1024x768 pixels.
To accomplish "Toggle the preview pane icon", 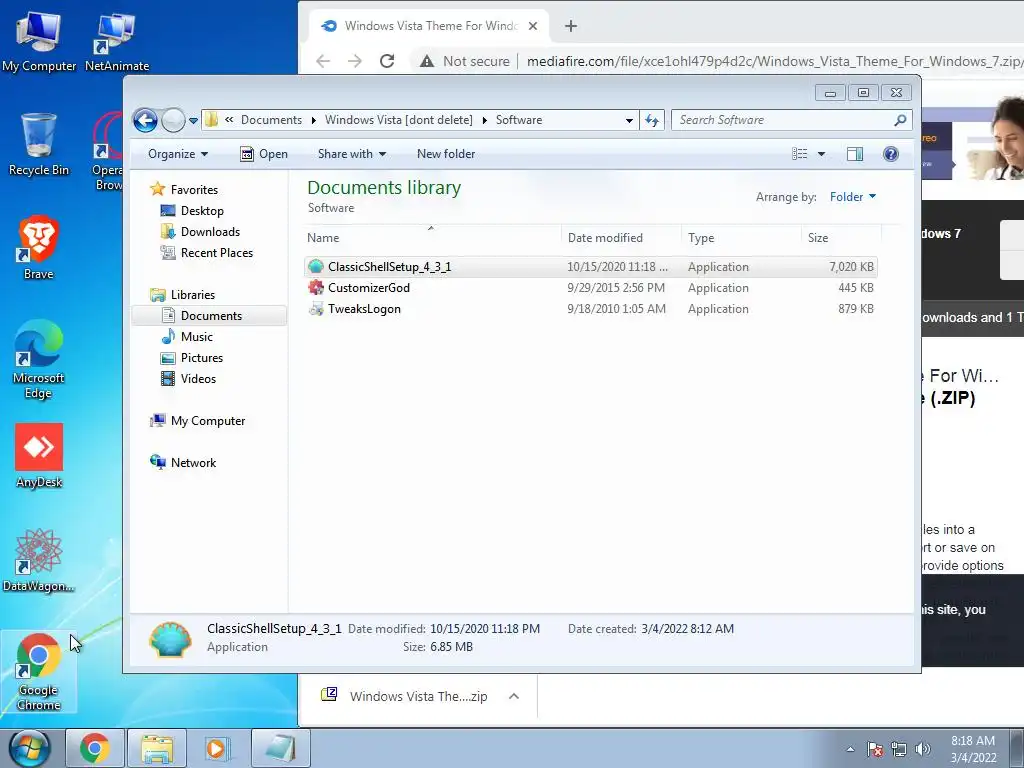I will coord(855,154).
